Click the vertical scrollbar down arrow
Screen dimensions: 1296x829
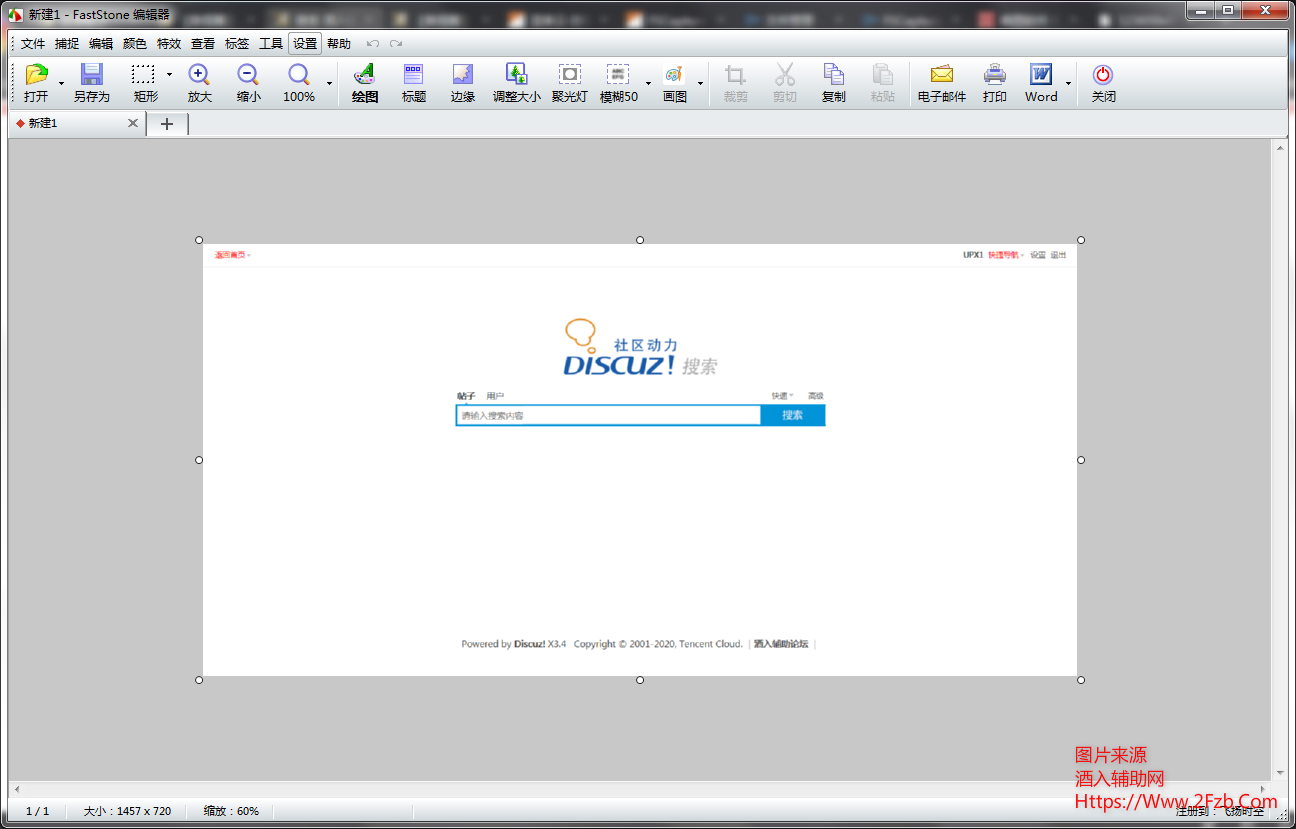(1279, 773)
